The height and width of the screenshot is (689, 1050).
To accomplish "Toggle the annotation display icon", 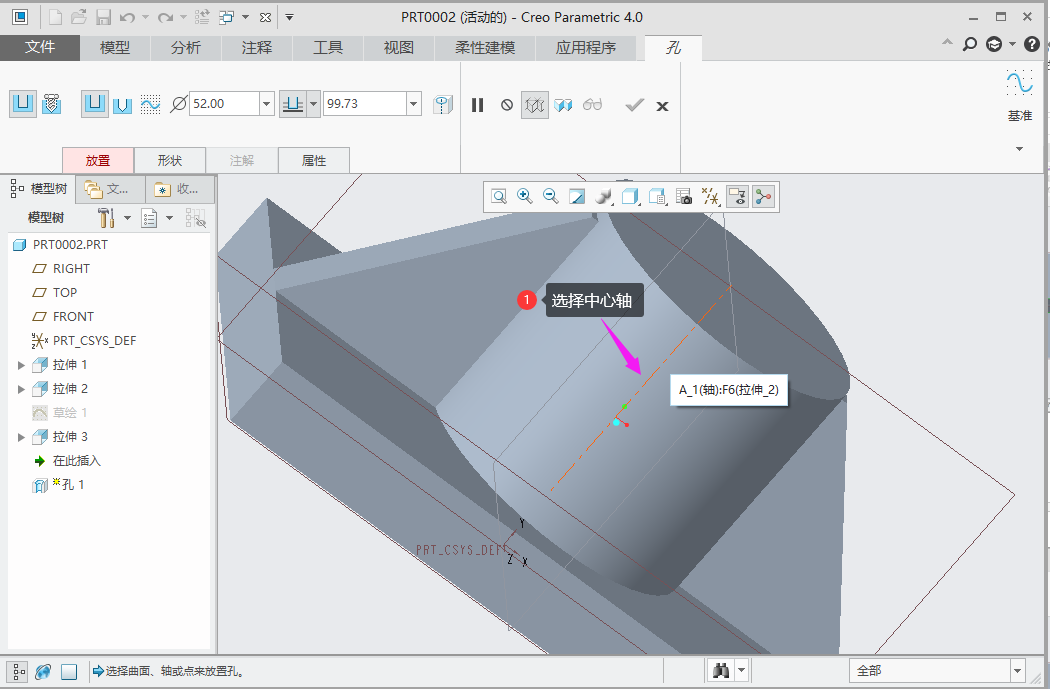I will click(x=737, y=197).
